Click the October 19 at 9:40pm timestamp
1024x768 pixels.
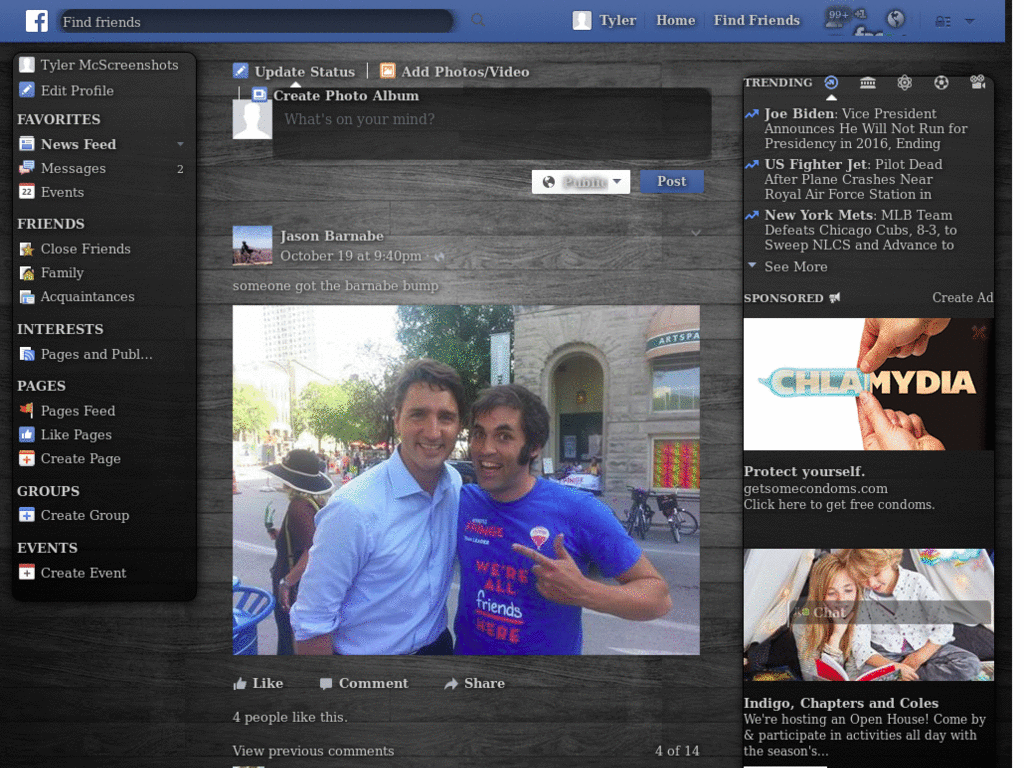point(351,256)
